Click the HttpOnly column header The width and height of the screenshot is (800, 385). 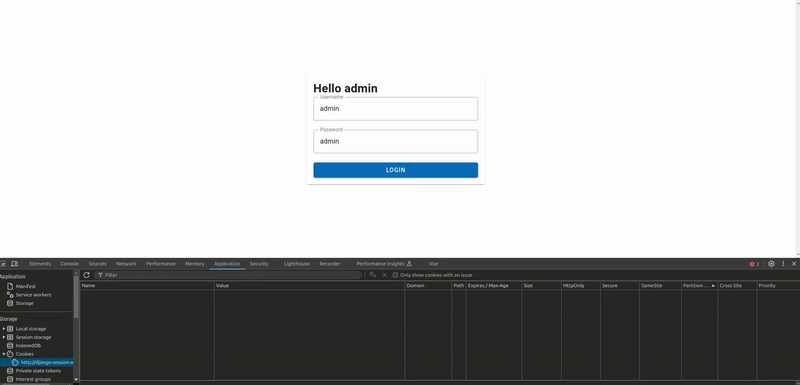click(581, 286)
